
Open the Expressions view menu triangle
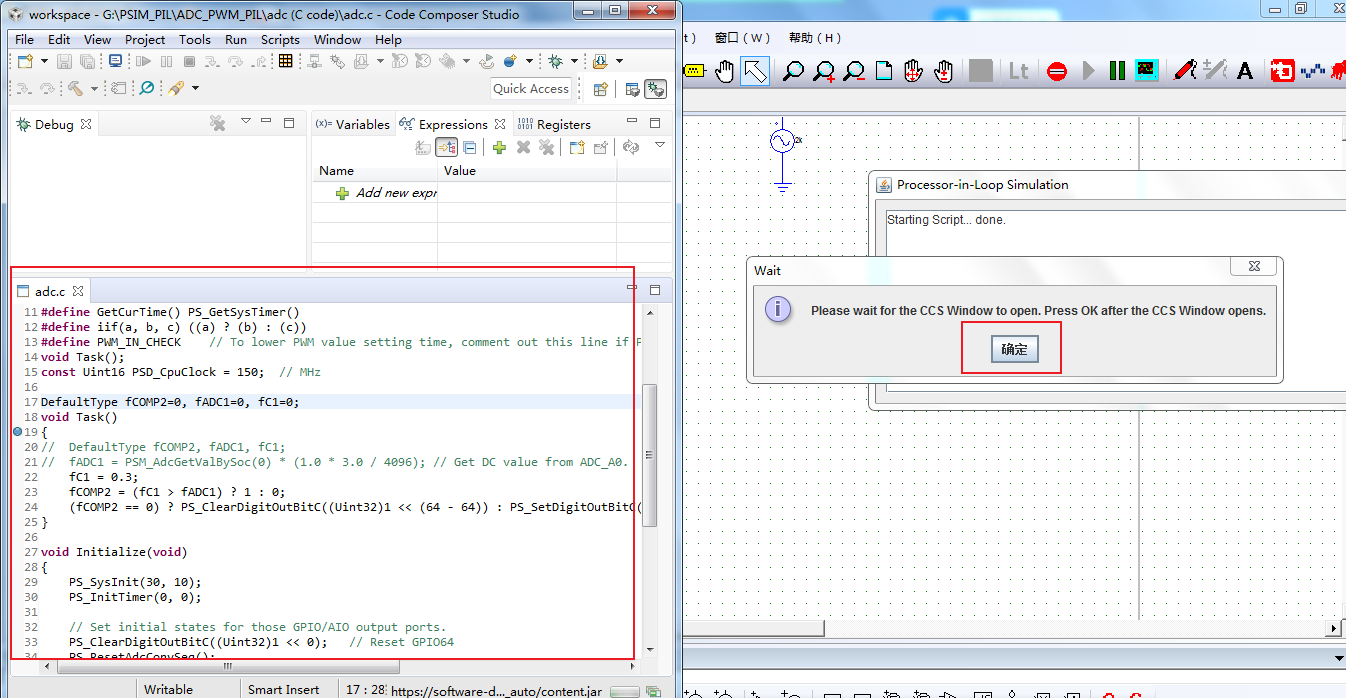(x=660, y=146)
